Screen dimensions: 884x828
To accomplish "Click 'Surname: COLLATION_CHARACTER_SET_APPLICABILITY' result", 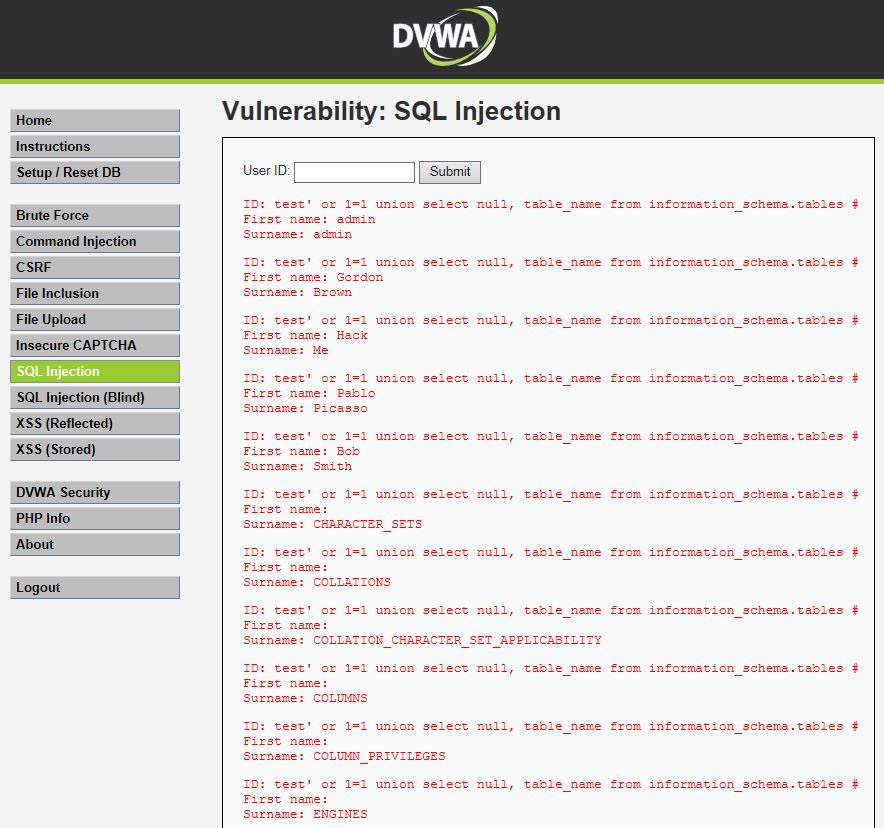I will 422,640.
